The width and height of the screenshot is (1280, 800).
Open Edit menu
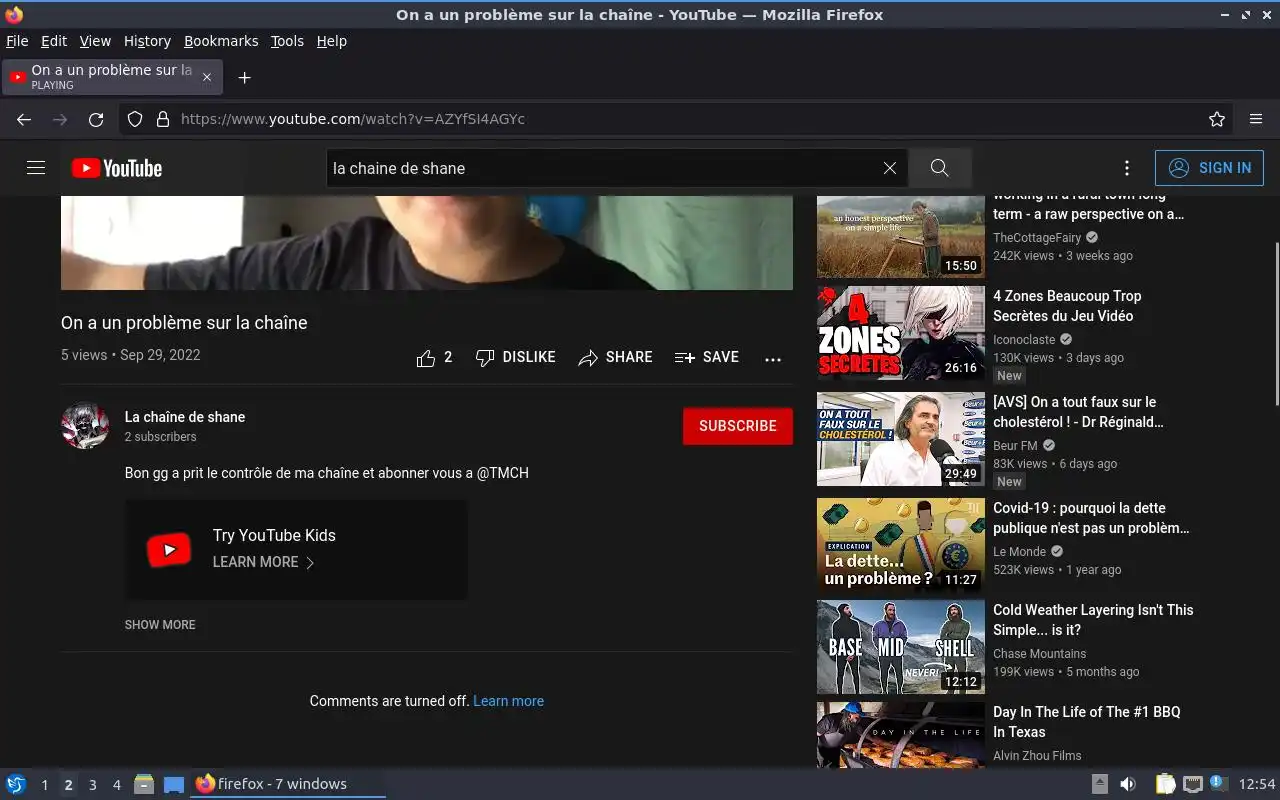(x=54, y=41)
